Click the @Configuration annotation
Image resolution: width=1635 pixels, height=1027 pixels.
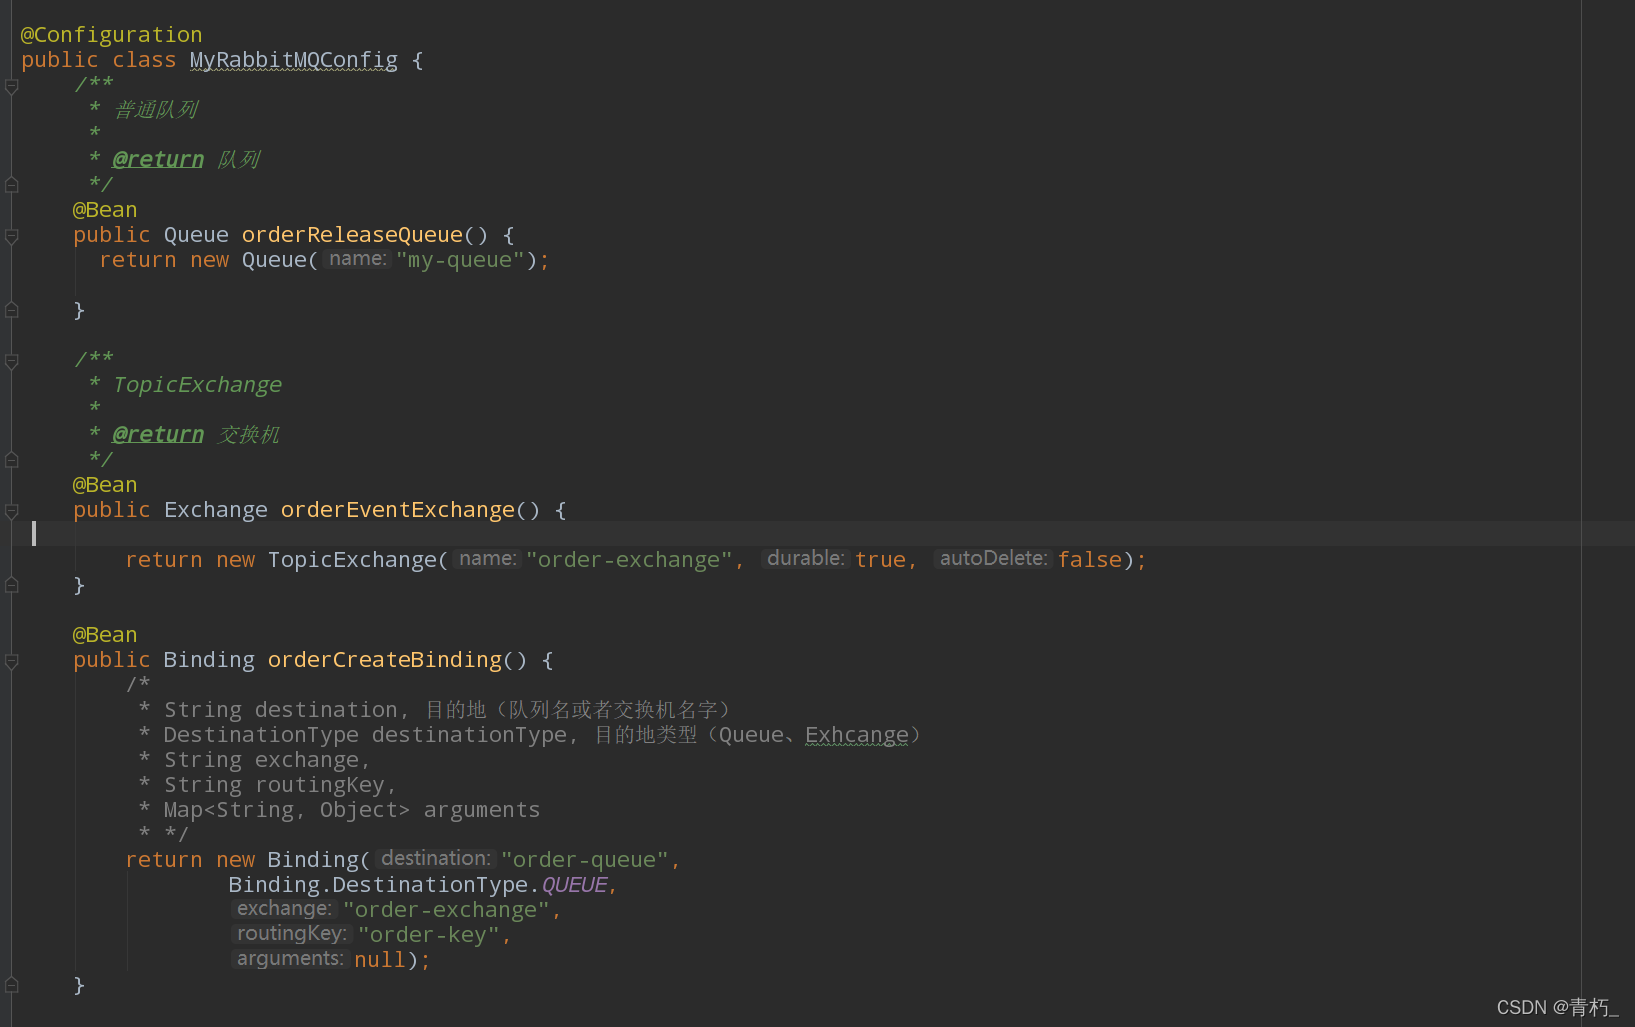pyautogui.click(x=111, y=35)
